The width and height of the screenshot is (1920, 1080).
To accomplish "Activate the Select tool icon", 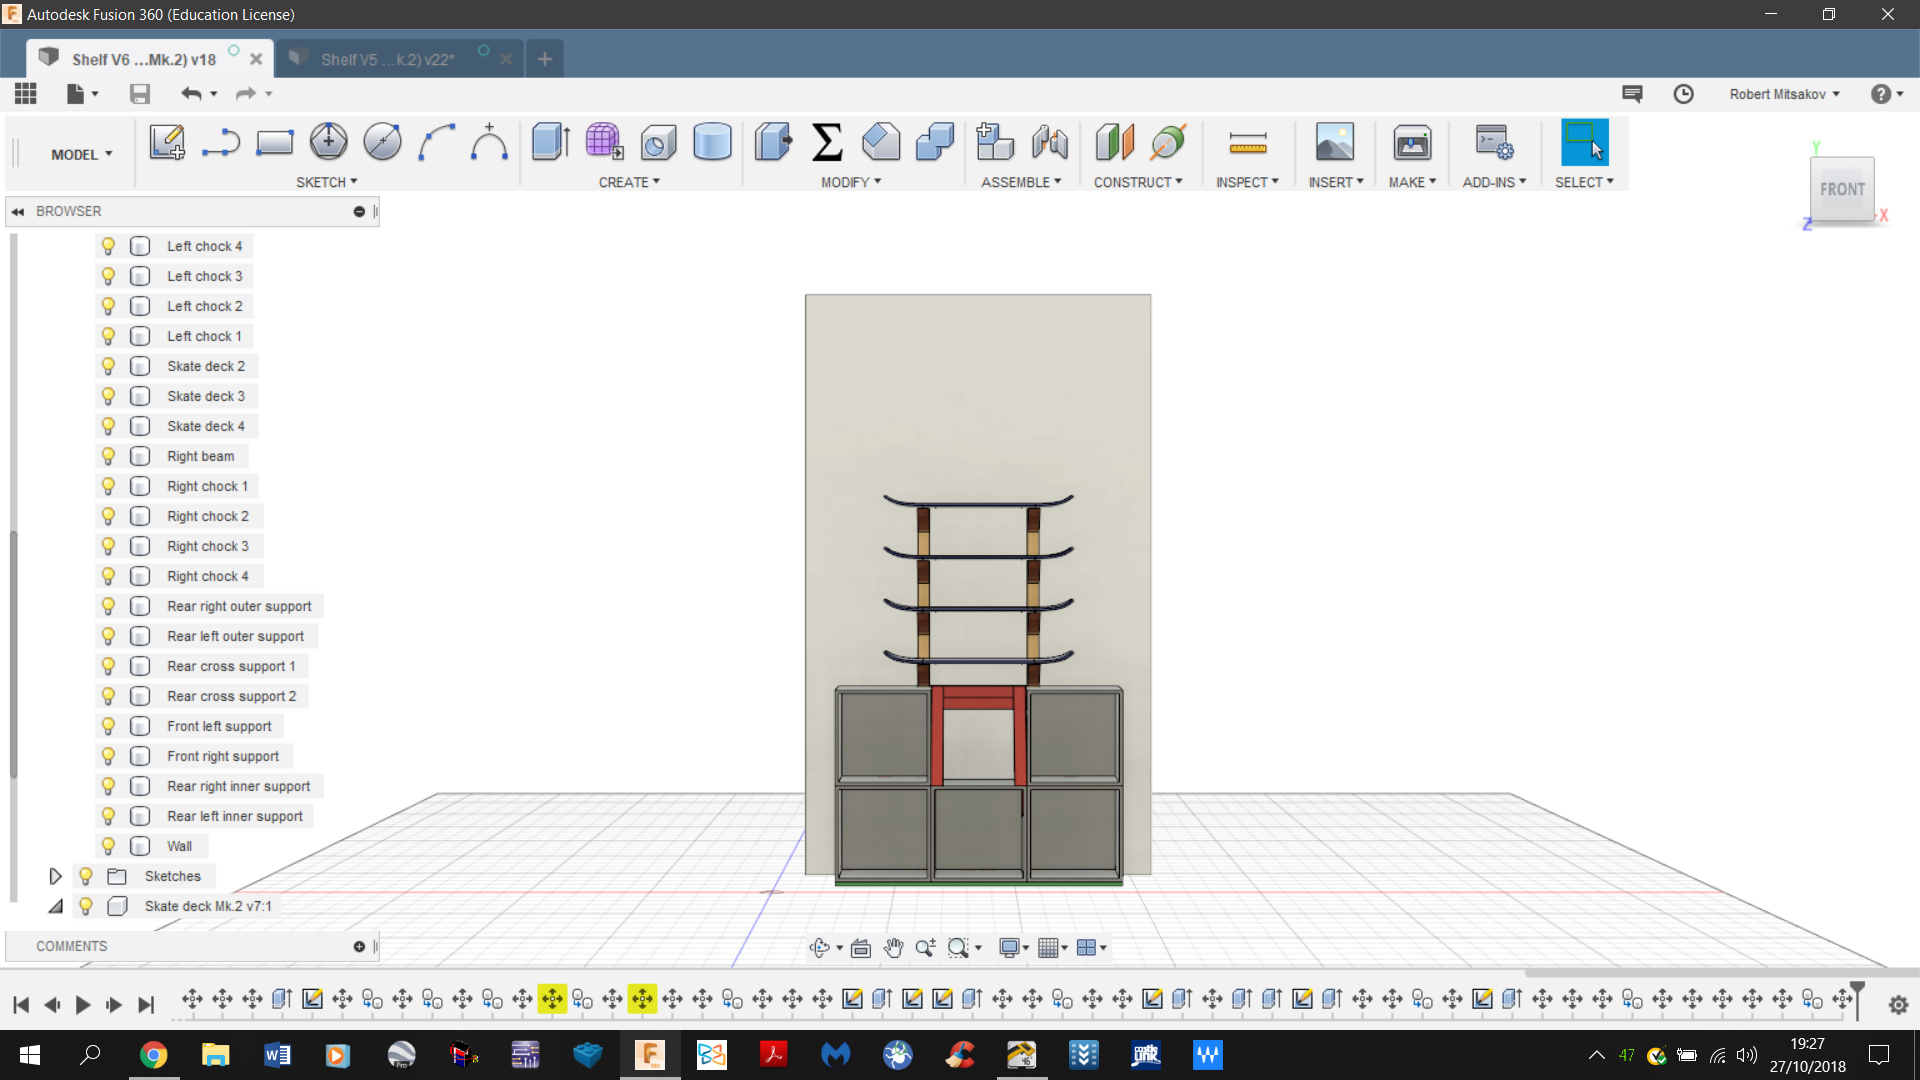I will 1584,142.
